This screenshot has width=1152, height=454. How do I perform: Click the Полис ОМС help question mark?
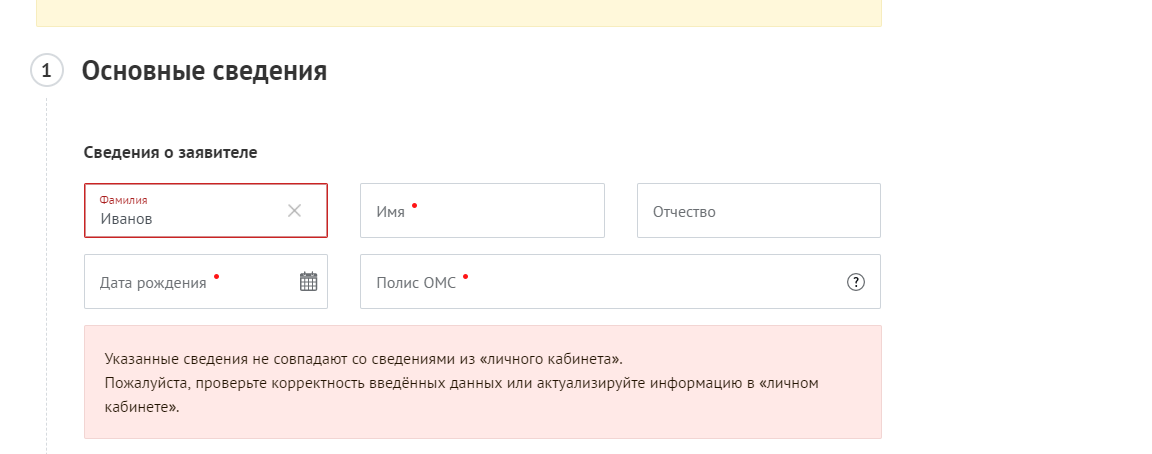point(855,282)
